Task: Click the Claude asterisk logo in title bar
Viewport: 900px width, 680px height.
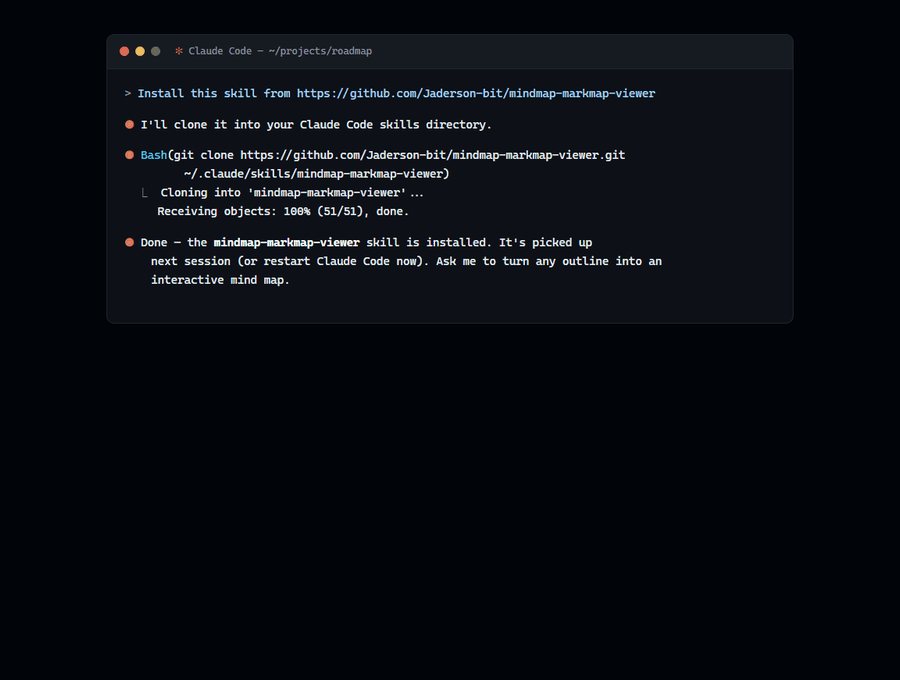Action: [x=179, y=51]
